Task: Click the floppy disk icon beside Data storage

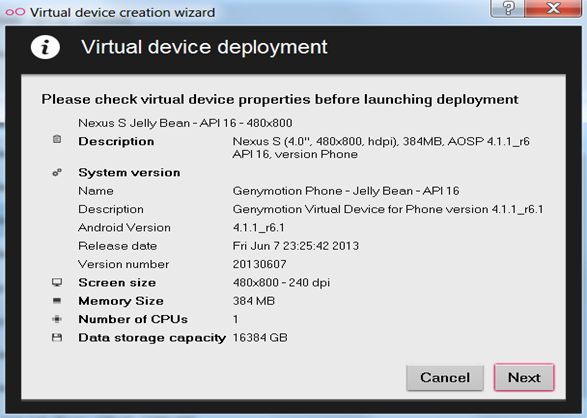Action: click(57, 338)
